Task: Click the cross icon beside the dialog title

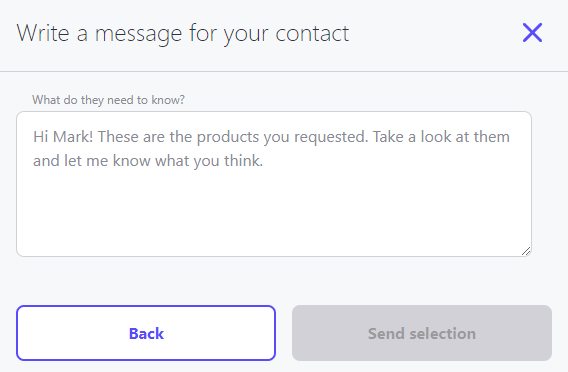Action: tap(532, 33)
